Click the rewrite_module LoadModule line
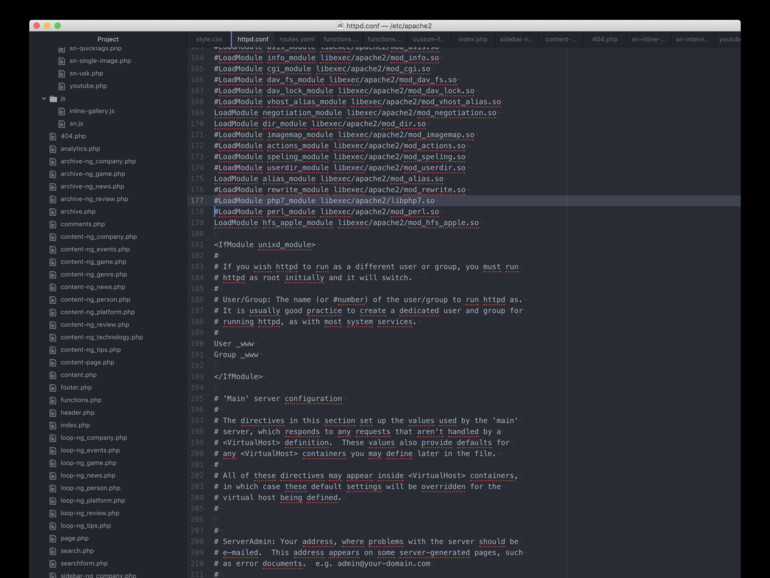Image resolution: width=770 pixels, height=578 pixels. [339, 190]
